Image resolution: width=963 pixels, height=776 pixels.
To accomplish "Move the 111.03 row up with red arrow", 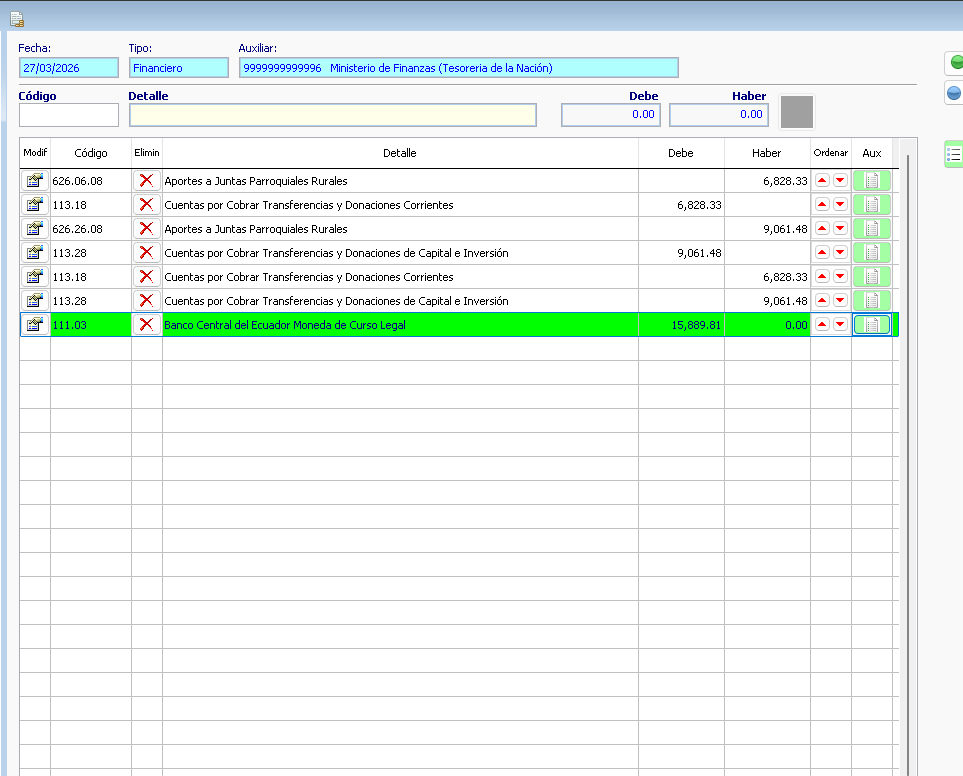I will point(822,324).
